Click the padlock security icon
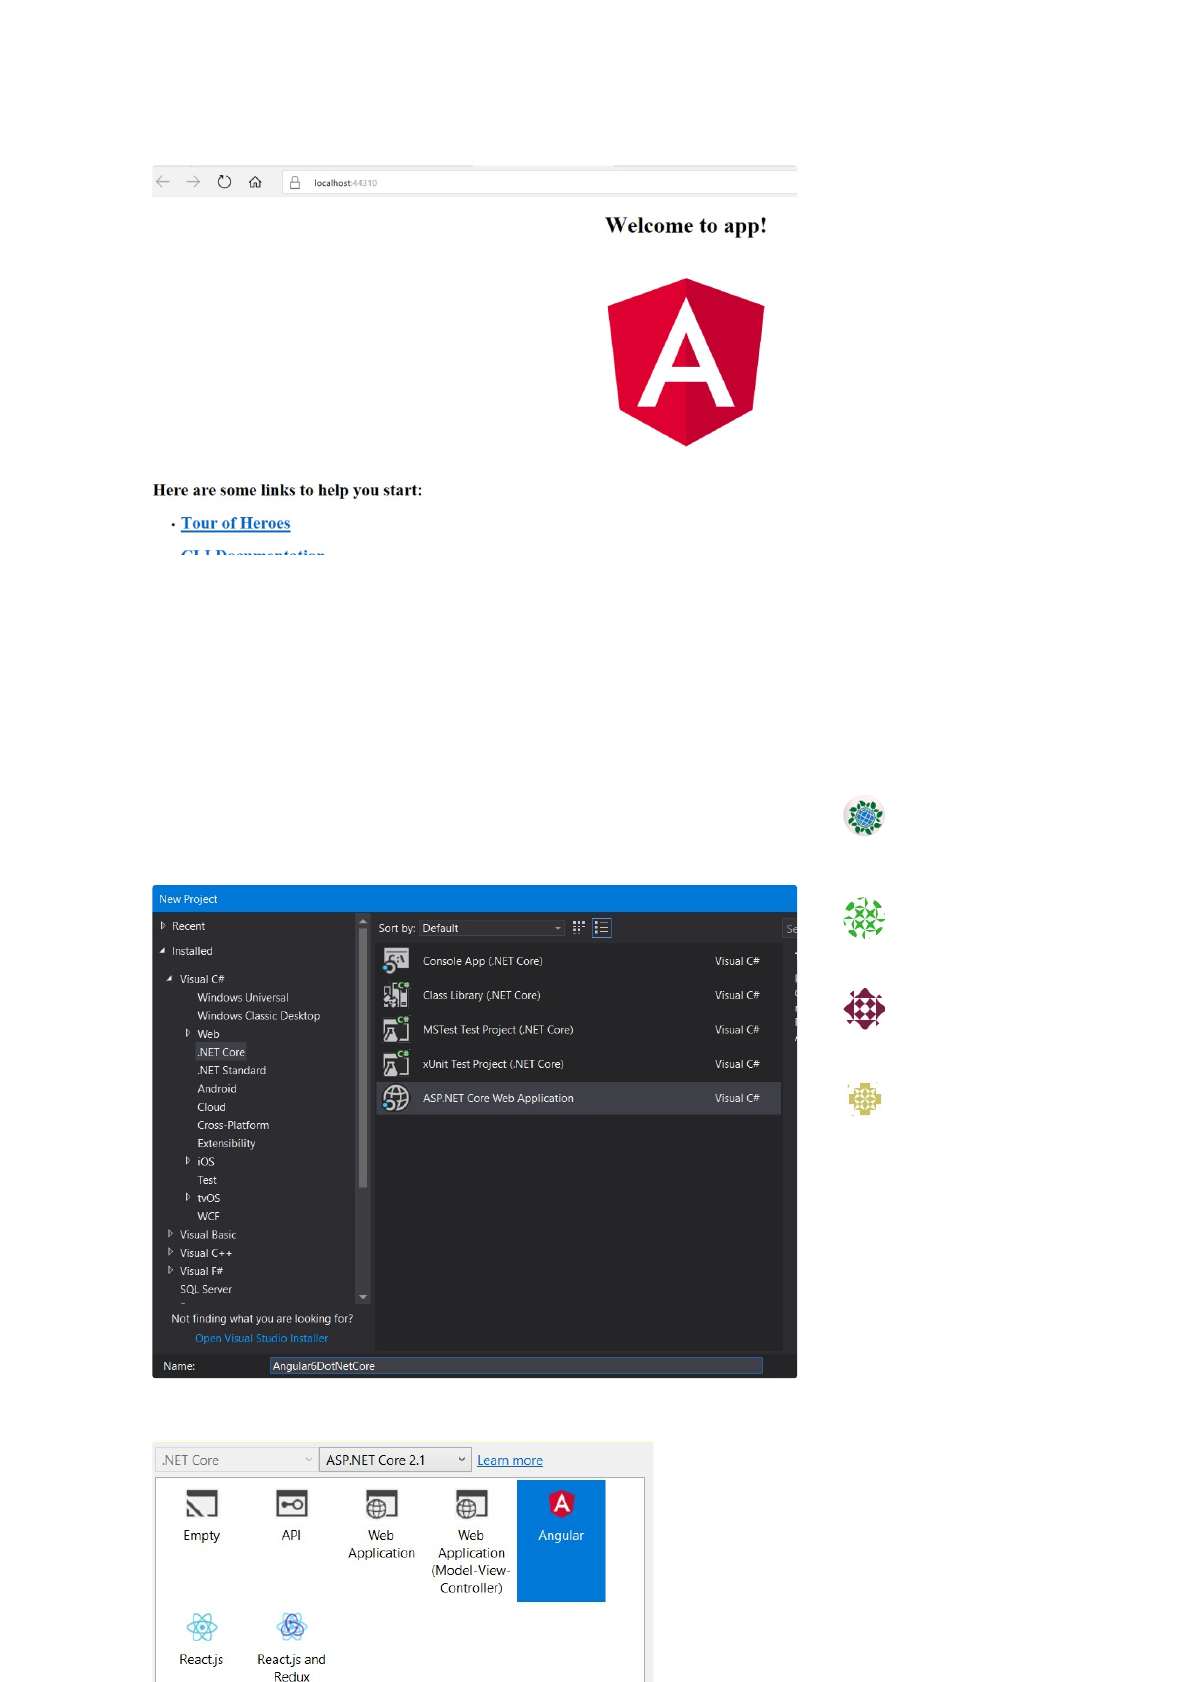1190x1682 pixels. pyautogui.click(x=295, y=182)
